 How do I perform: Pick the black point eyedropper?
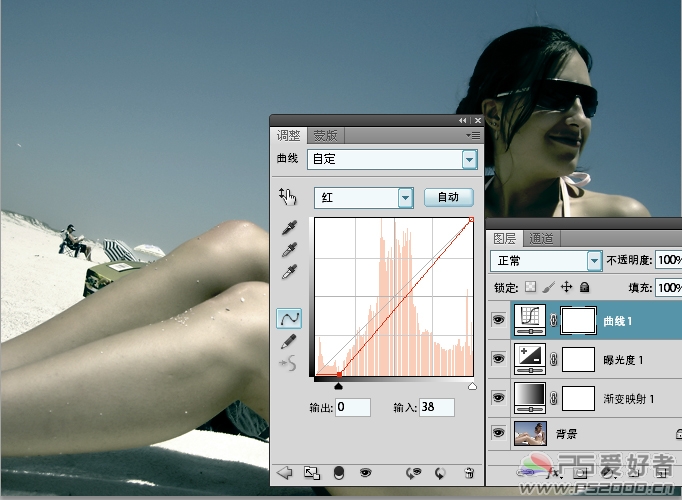coord(289,227)
